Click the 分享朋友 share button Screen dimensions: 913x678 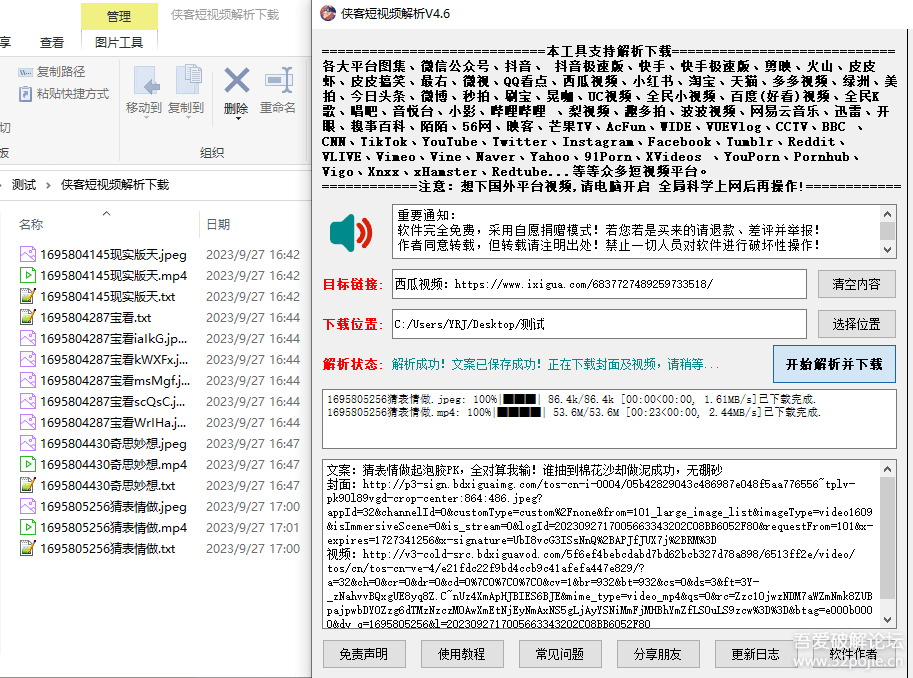pyautogui.click(x=657, y=654)
